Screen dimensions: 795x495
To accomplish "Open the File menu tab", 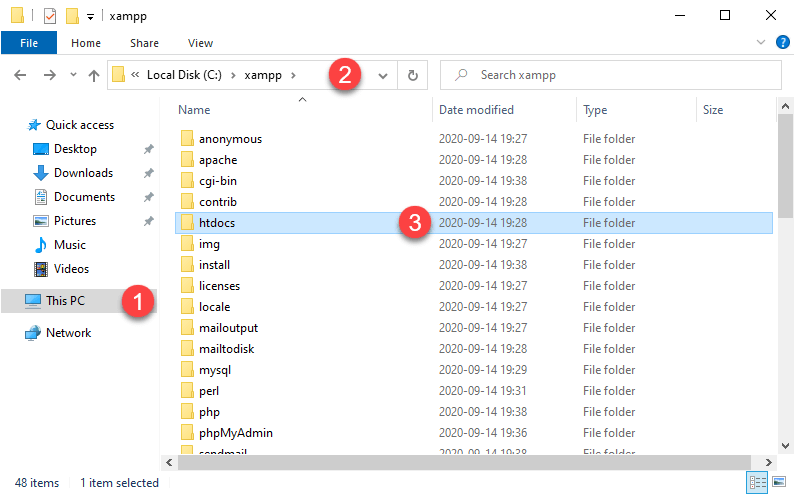I will click(x=29, y=43).
